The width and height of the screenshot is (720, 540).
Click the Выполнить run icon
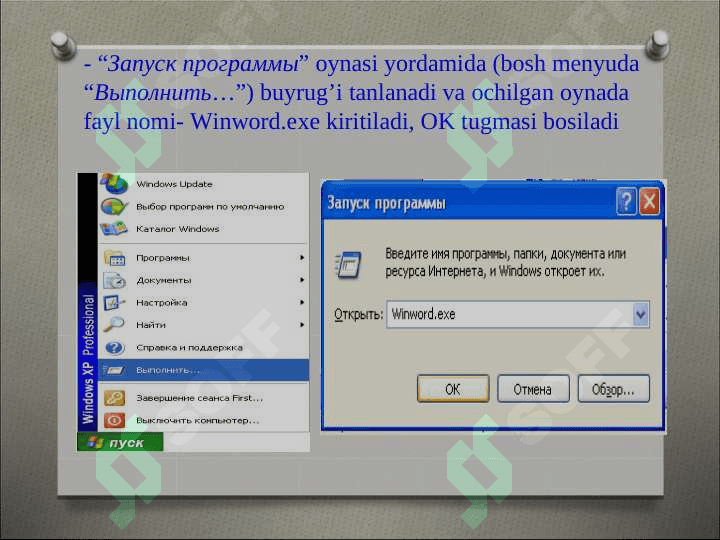pyautogui.click(x=114, y=370)
